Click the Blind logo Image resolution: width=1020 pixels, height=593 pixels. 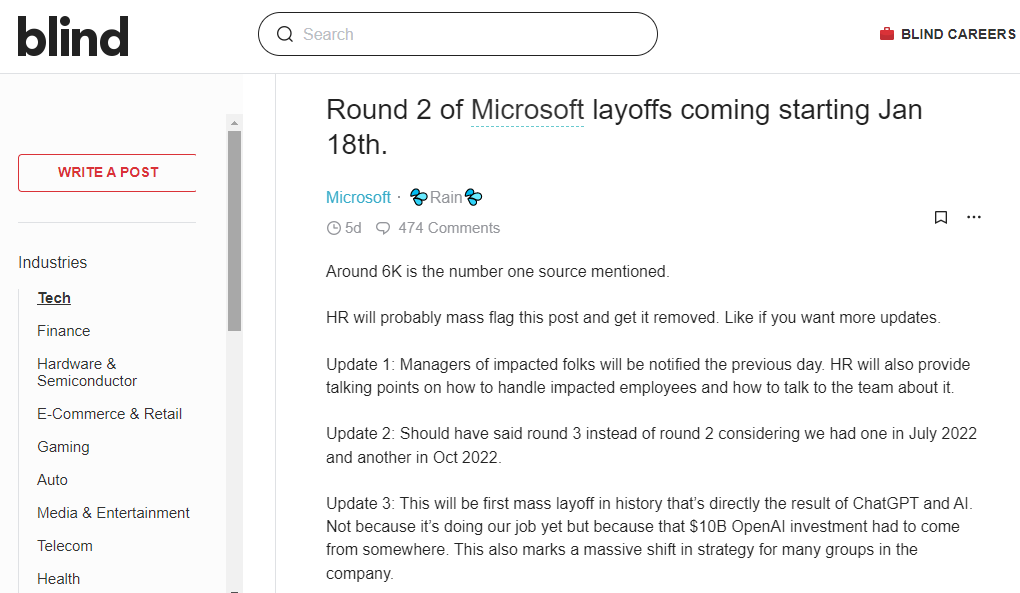[x=73, y=35]
